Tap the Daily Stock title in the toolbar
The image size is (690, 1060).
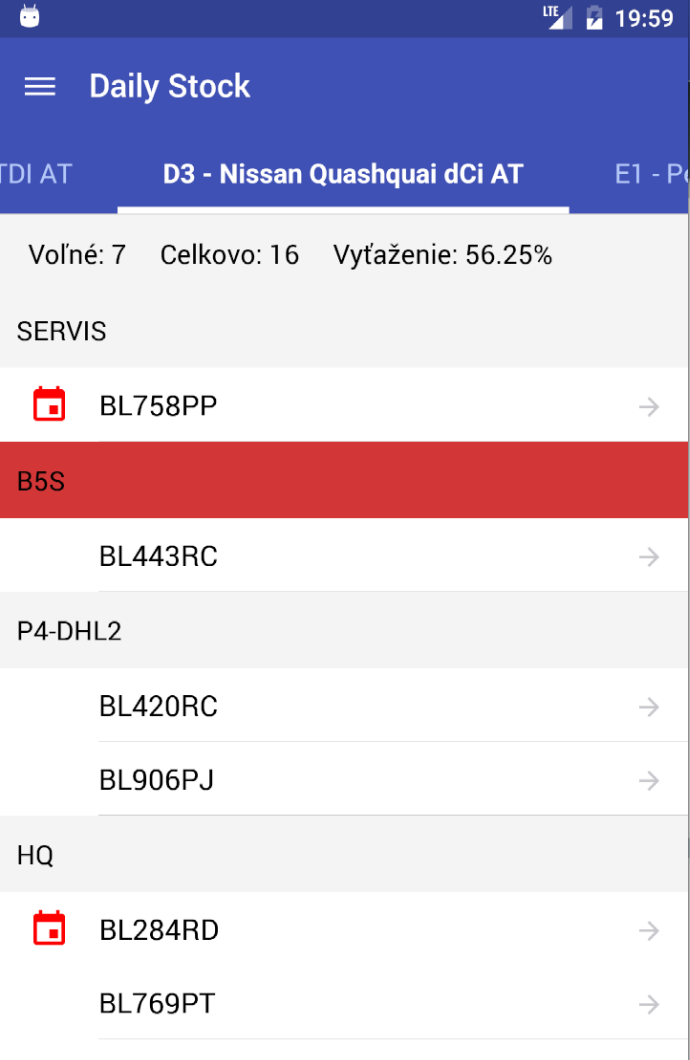coord(169,86)
